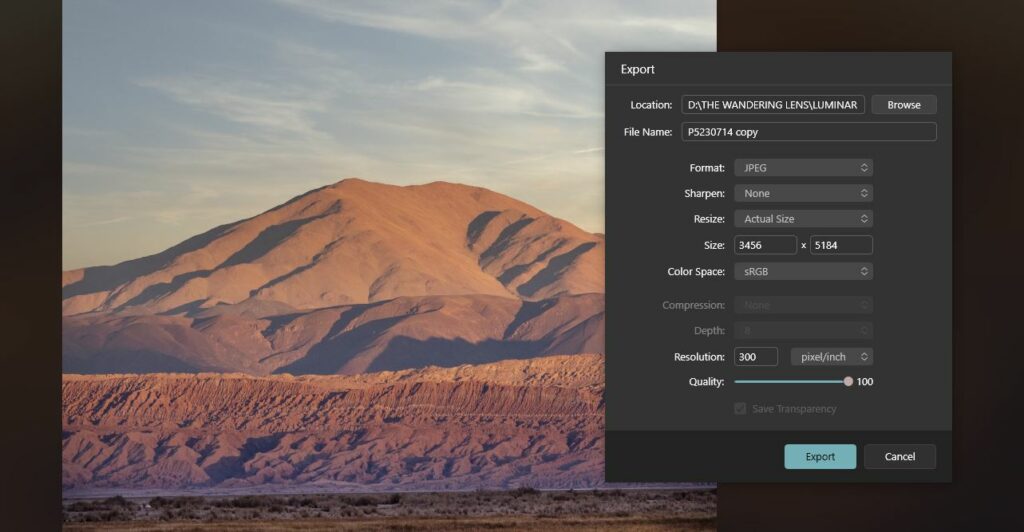Click the Quality slider handle
The image size is (1024, 532).
[x=848, y=381]
